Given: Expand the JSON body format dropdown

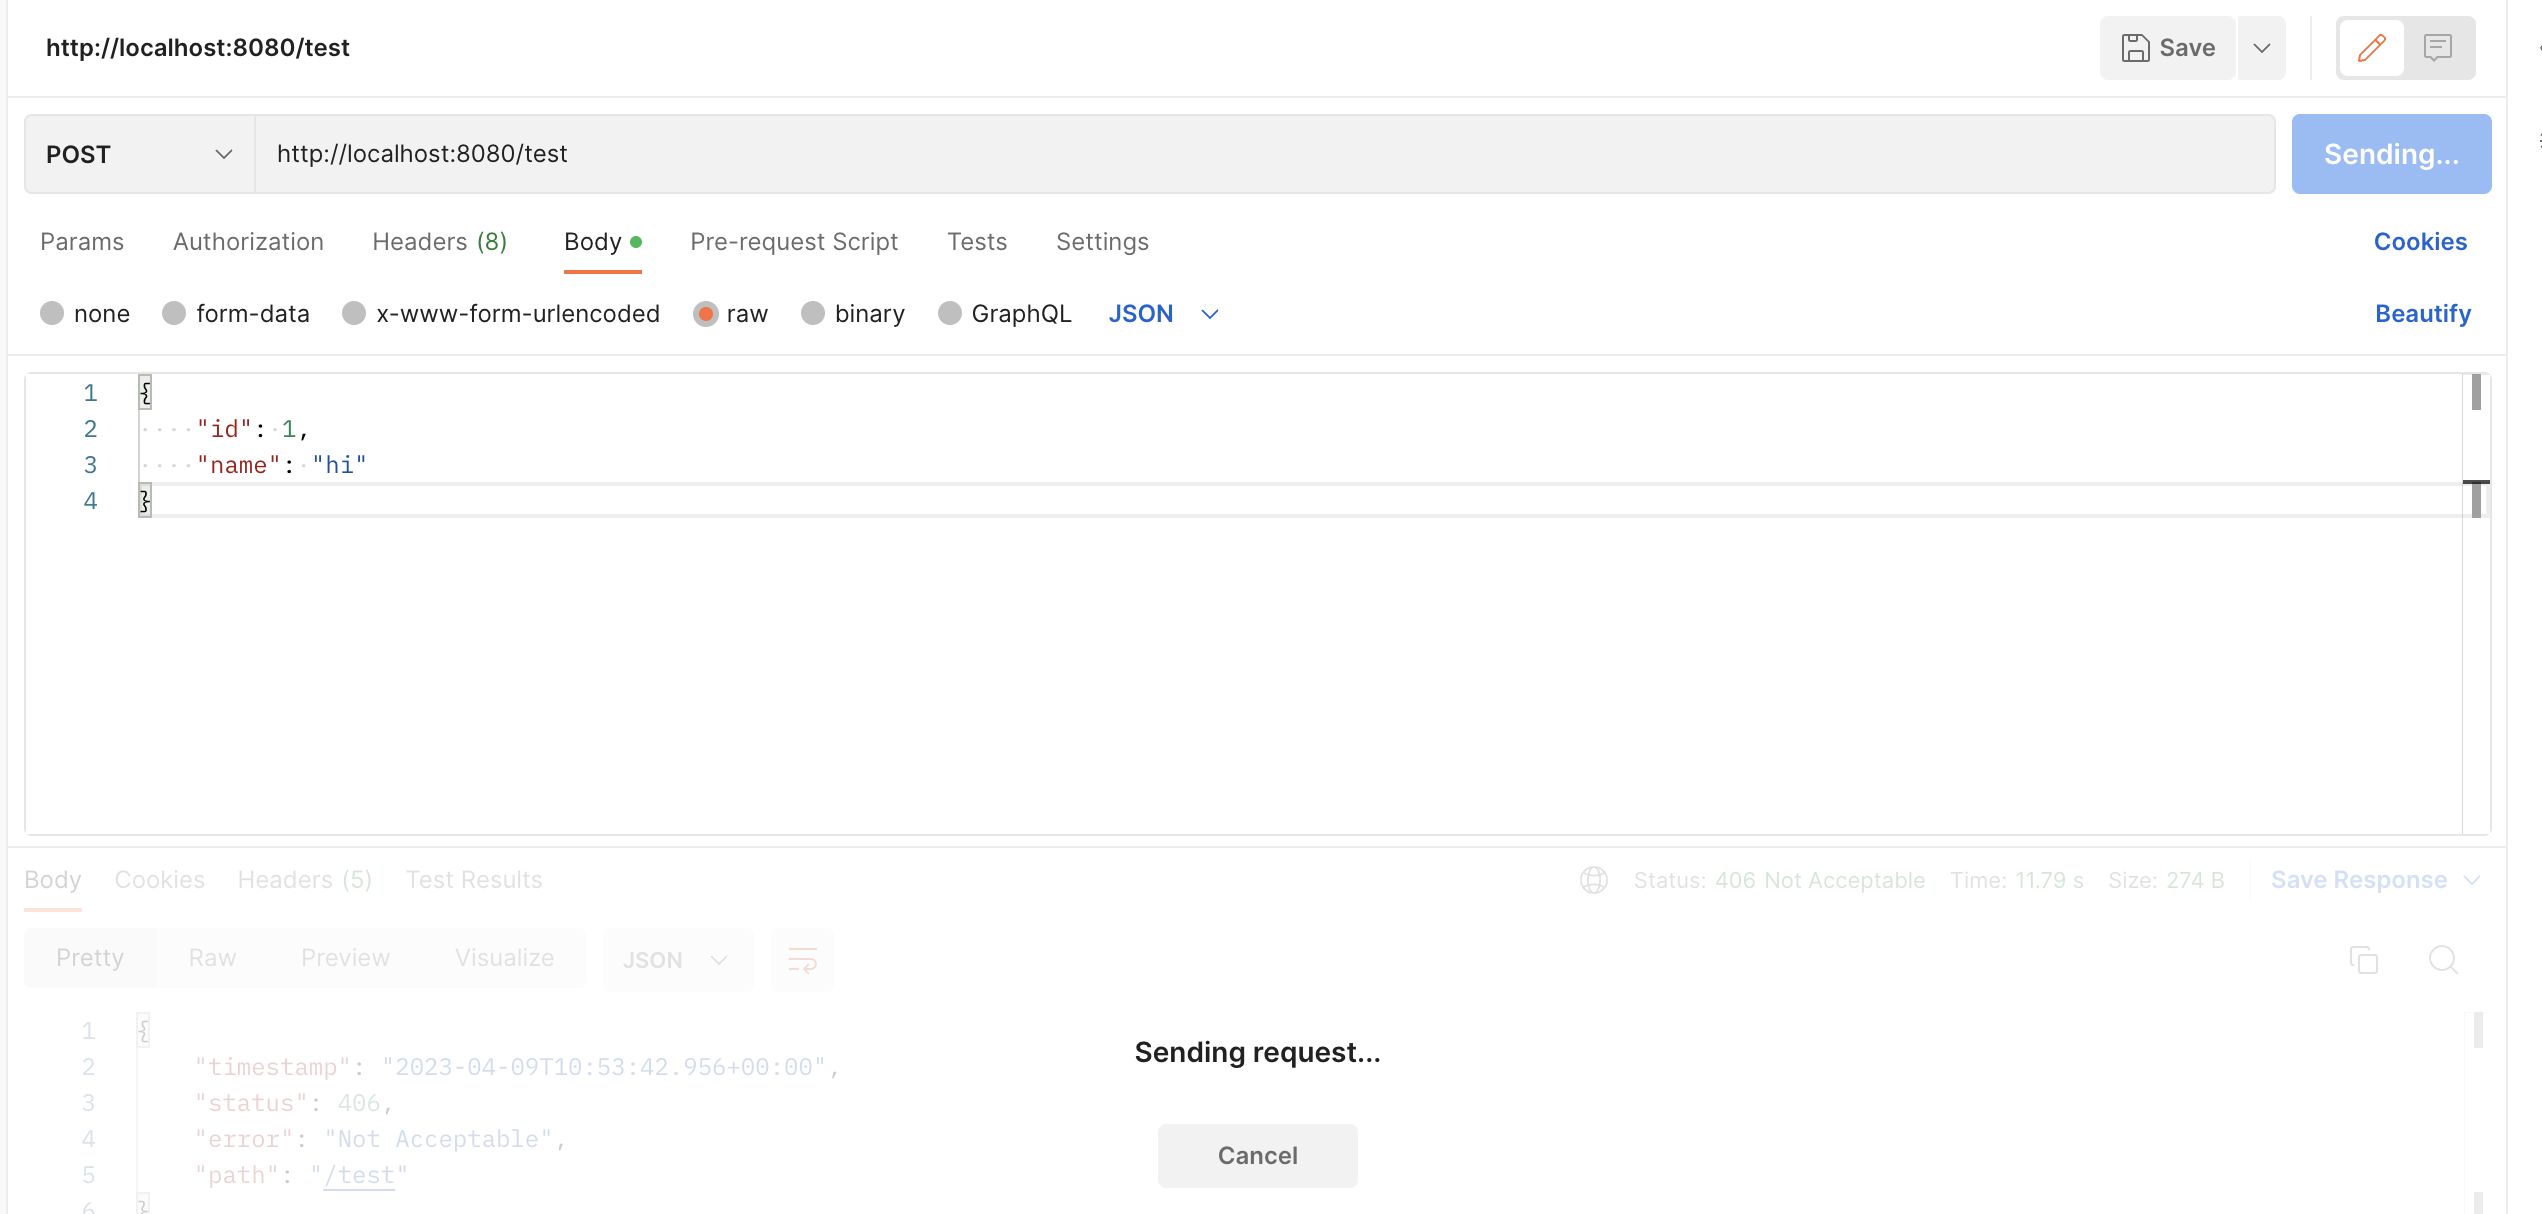Looking at the screenshot, I should click(x=1209, y=314).
